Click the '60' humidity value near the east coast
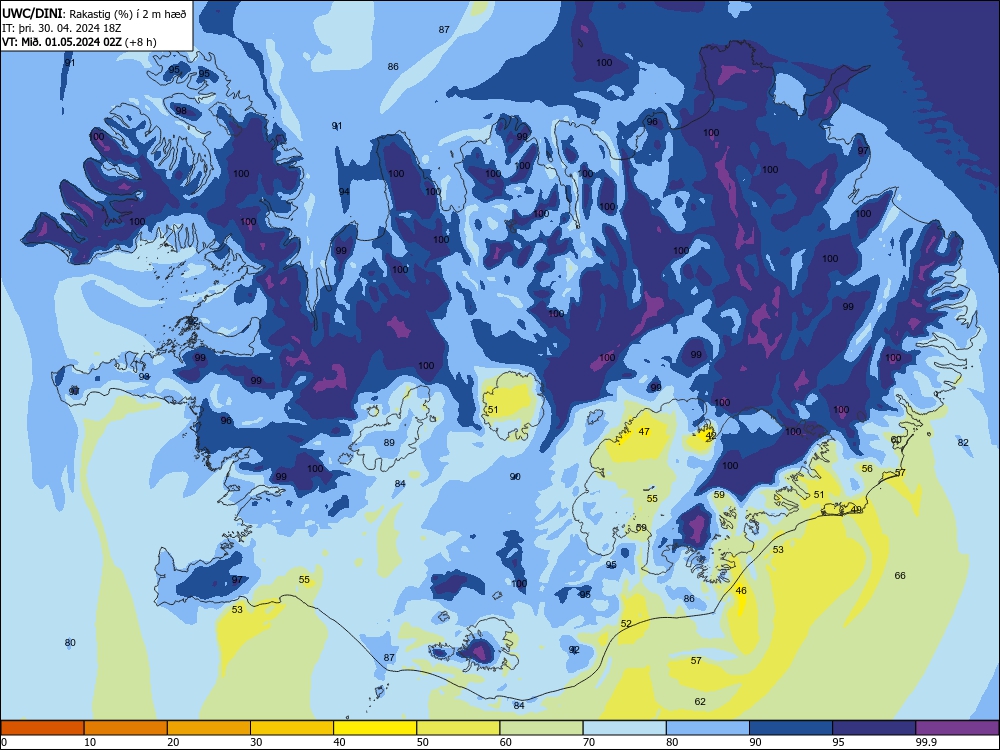1000x750 pixels. (896, 440)
